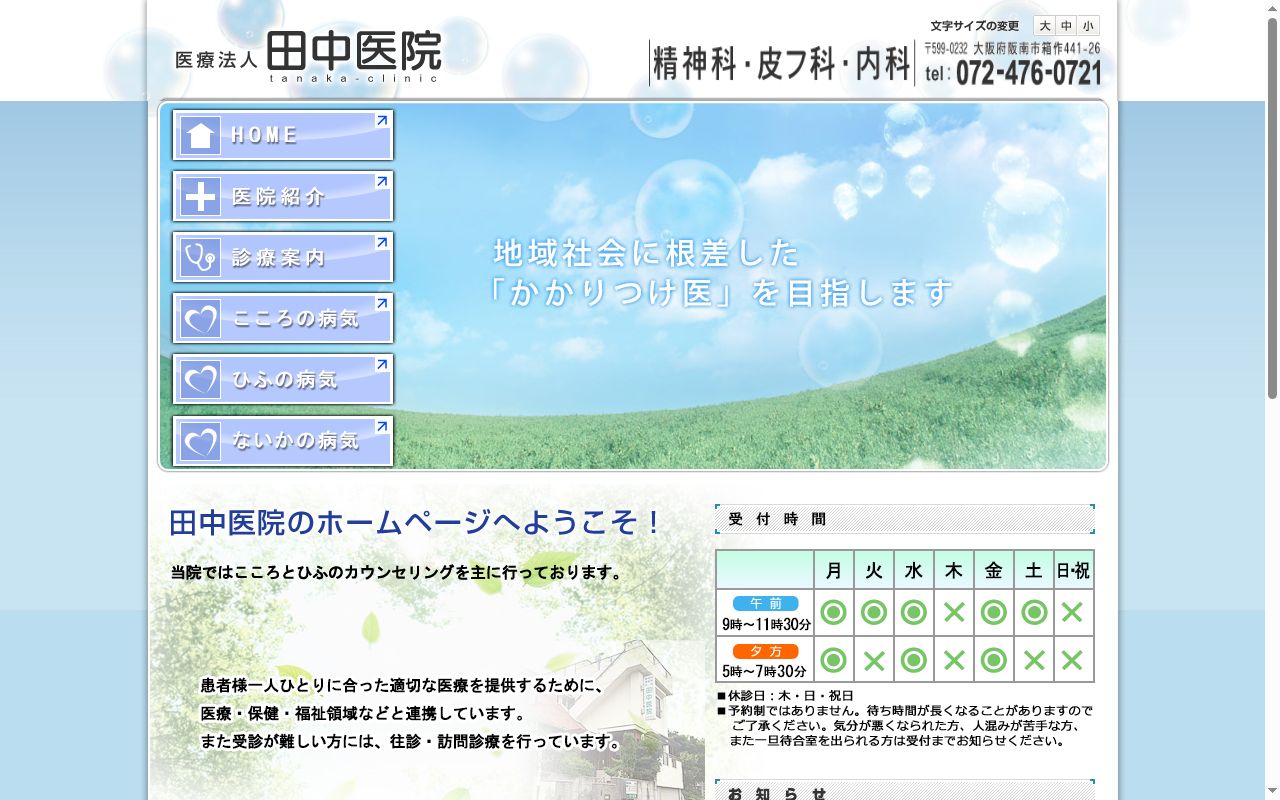Click the 夕方 label in timetable
Image resolution: width=1280 pixels, height=800 pixels.
tap(766, 651)
